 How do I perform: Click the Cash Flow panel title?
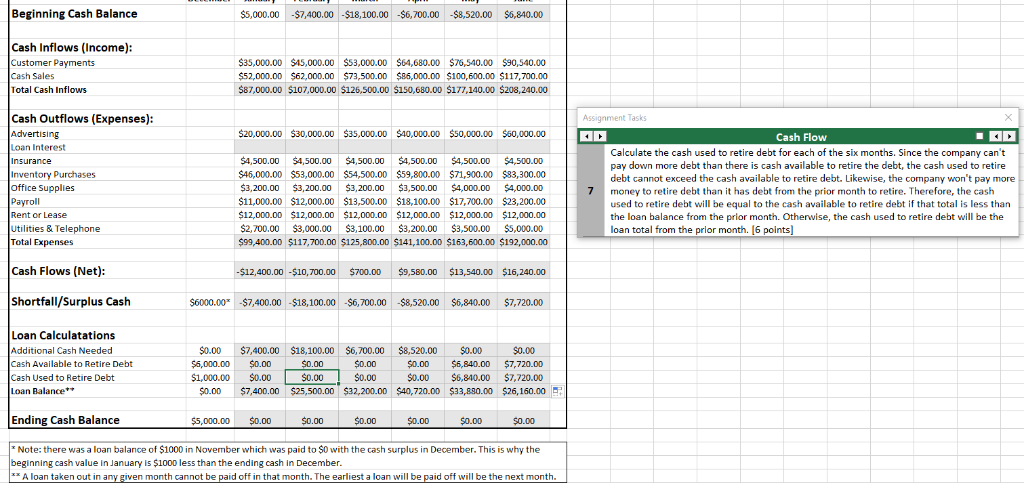pos(801,137)
